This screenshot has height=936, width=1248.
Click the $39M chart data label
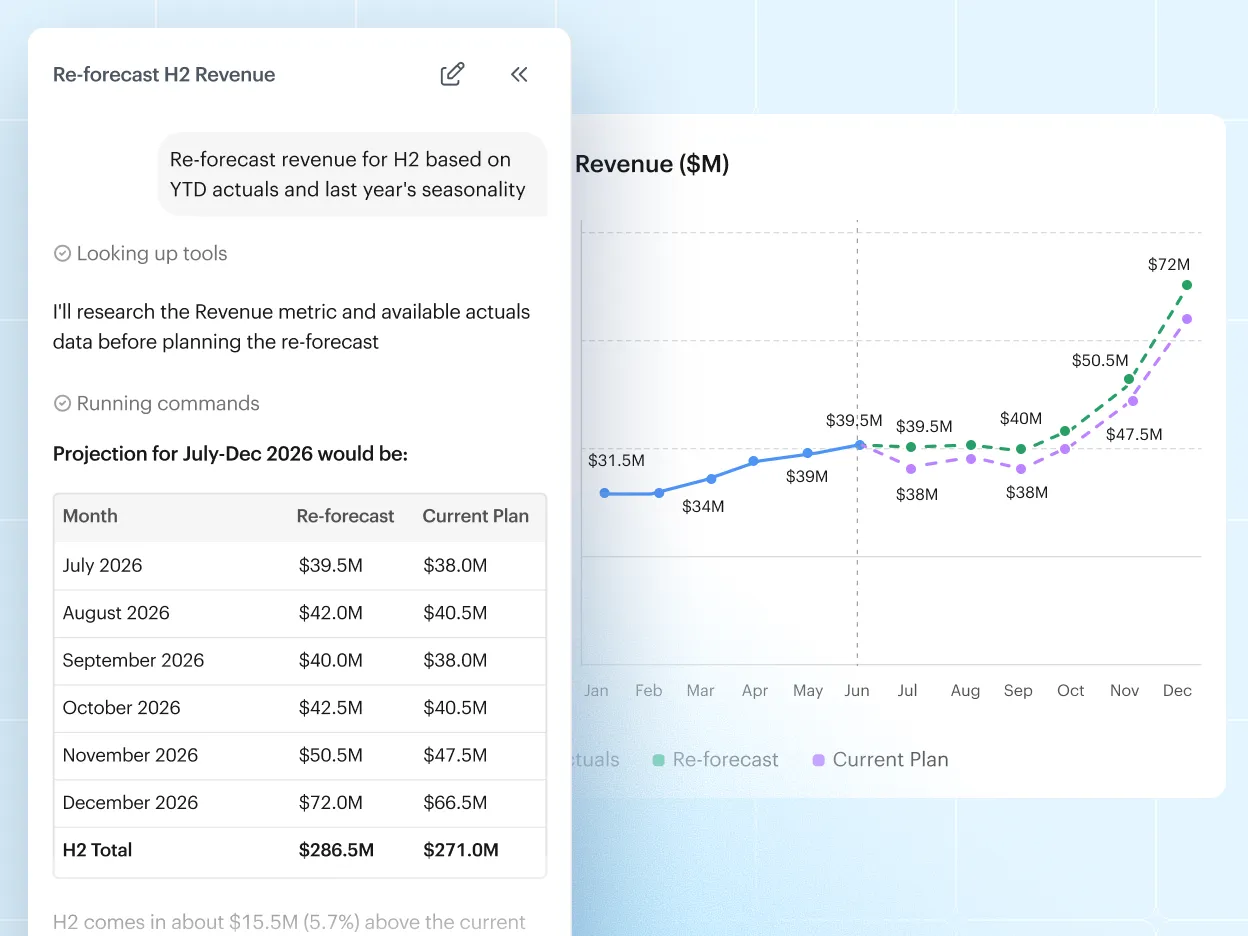(x=807, y=477)
